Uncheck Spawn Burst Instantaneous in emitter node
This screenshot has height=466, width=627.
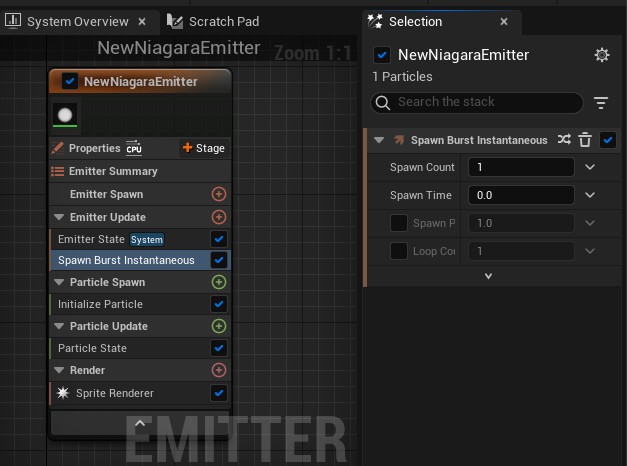coord(219,260)
